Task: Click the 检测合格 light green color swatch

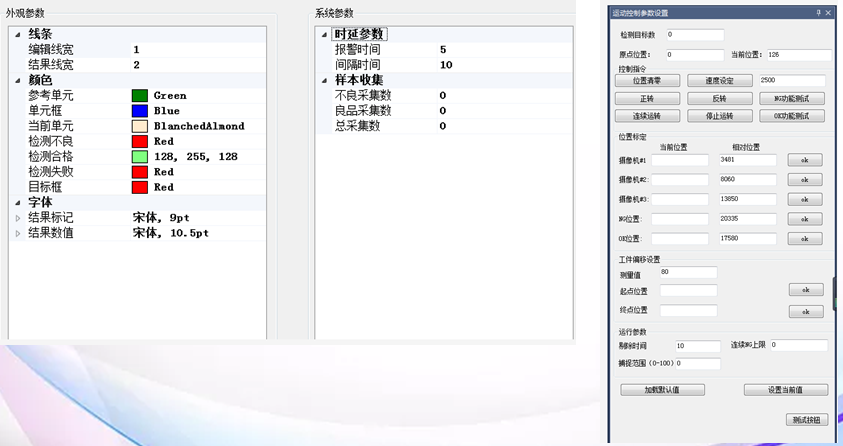Action: 140,157
